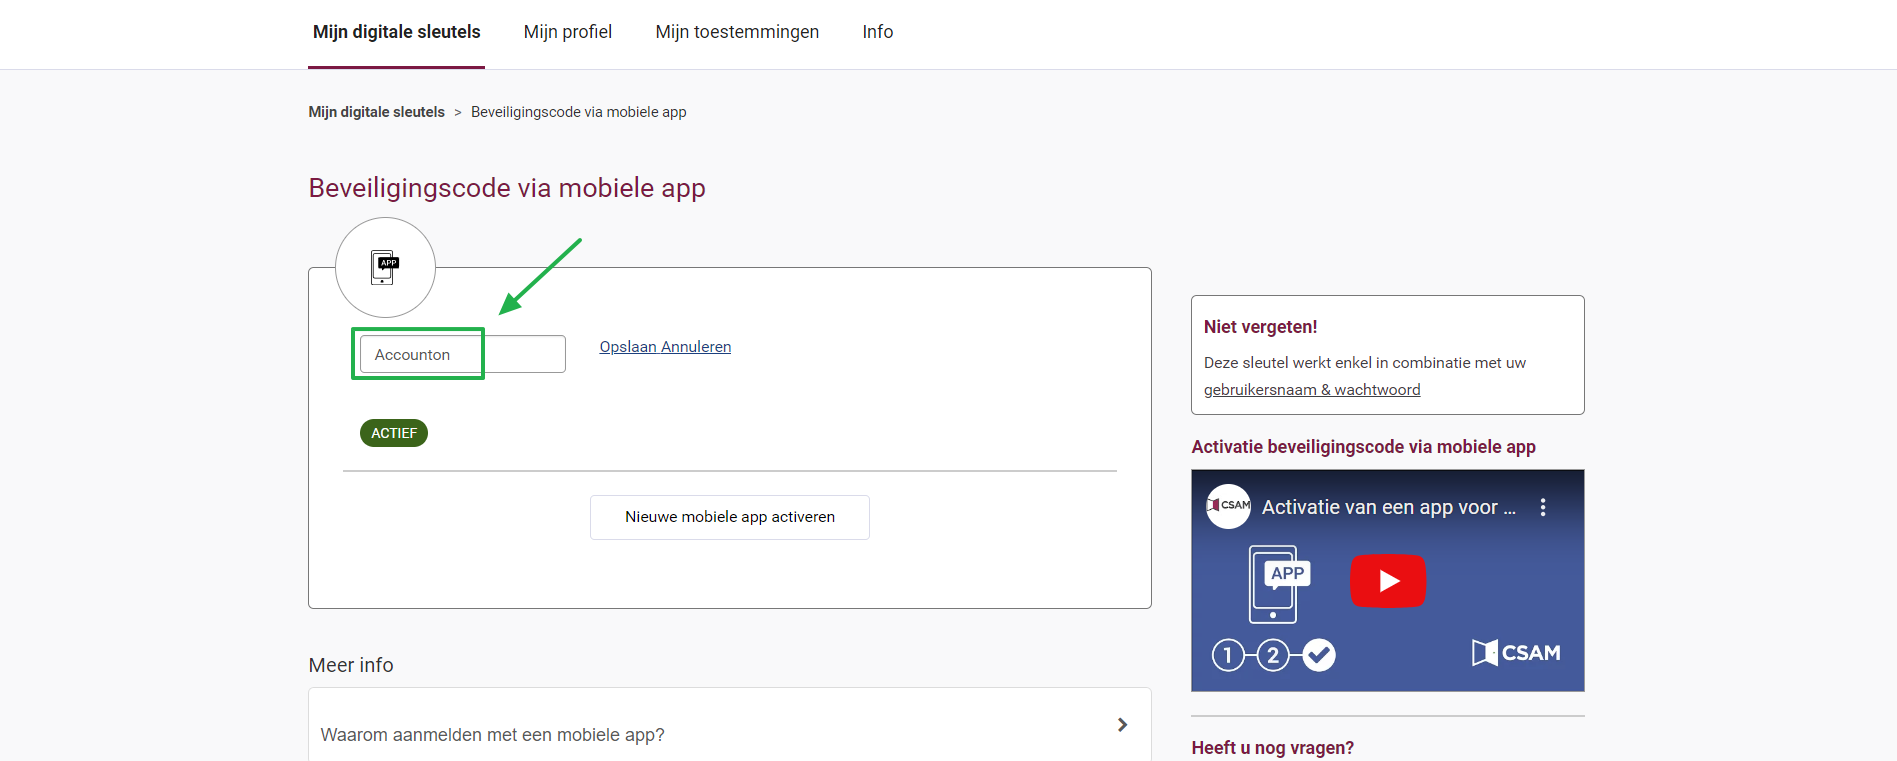Viewport: 1897px width, 761px height.
Task: Click Nieuwe mobiele app activeren button
Action: (730, 517)
